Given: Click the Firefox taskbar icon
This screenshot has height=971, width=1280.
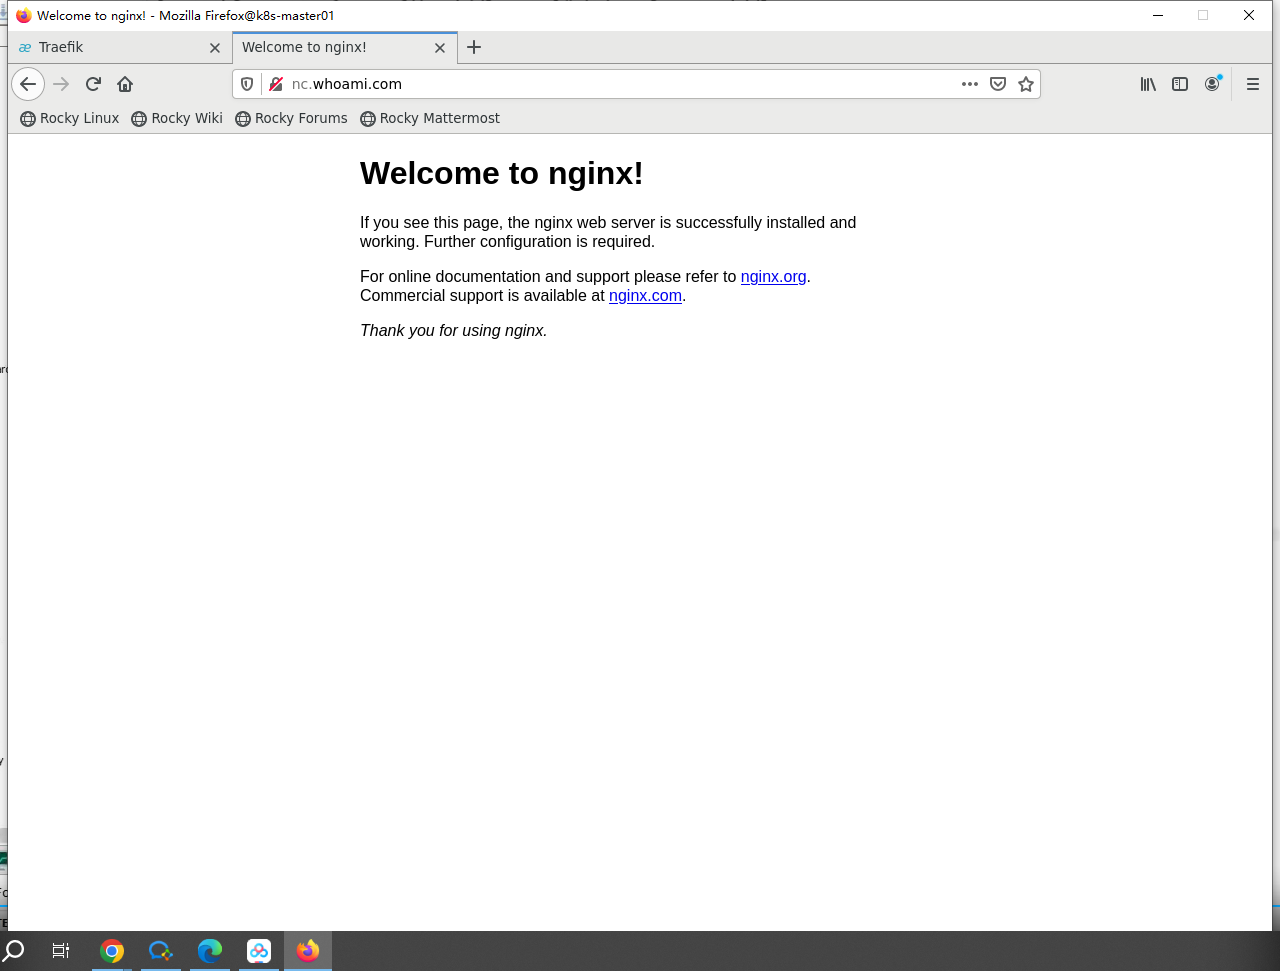Looking at the screenshot, I should [x=308, y=951].
